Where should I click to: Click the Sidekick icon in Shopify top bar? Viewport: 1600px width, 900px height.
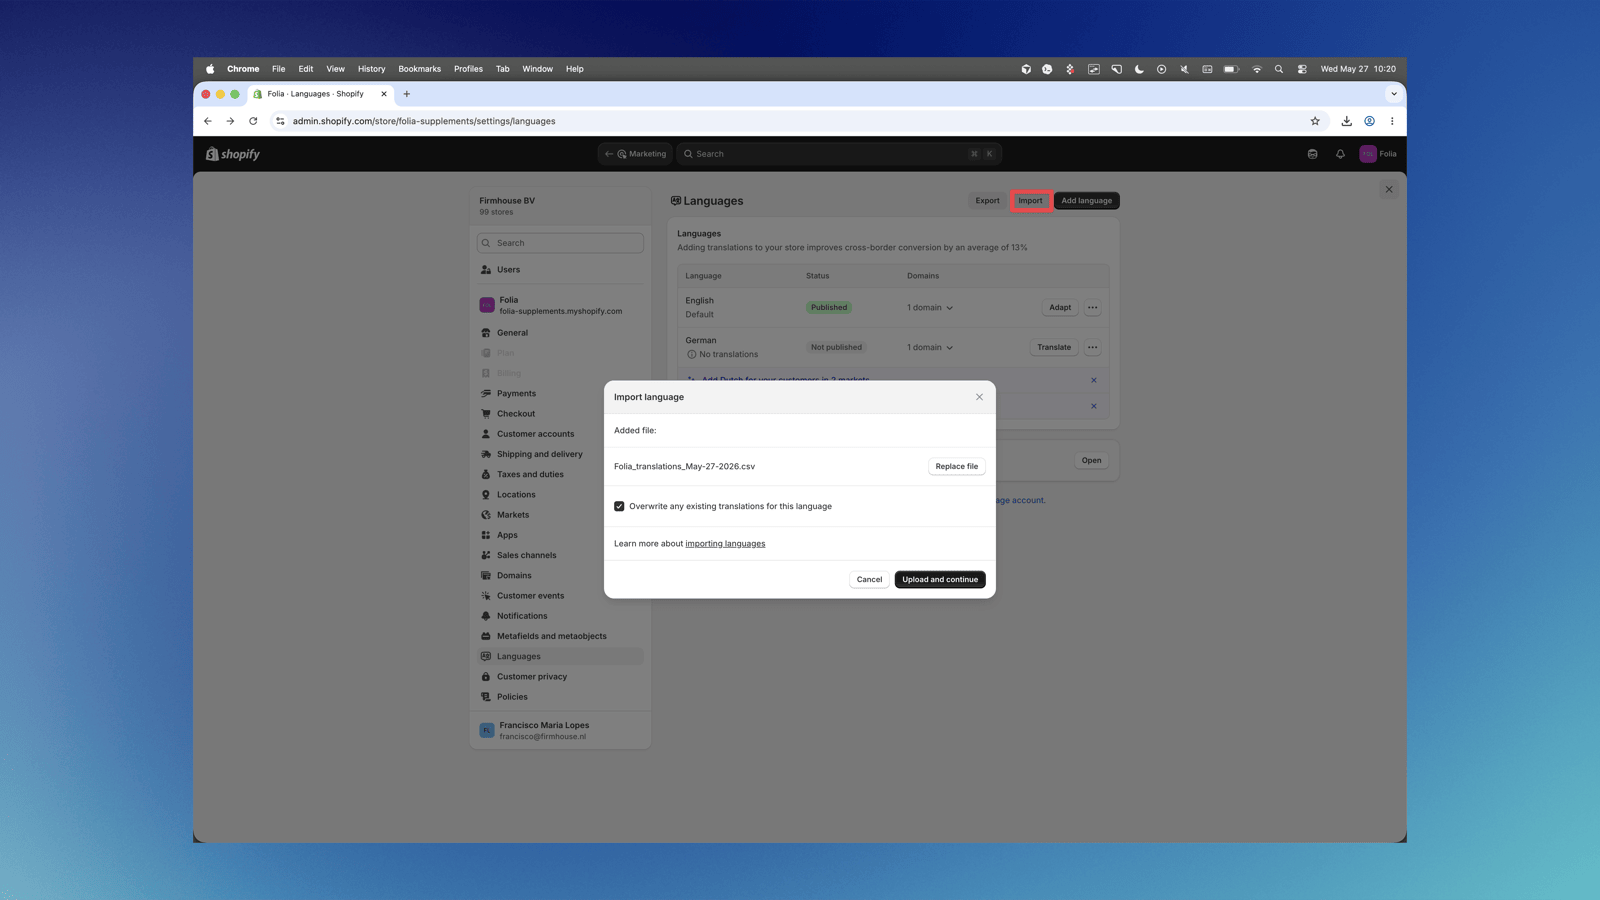point(1312,154)
